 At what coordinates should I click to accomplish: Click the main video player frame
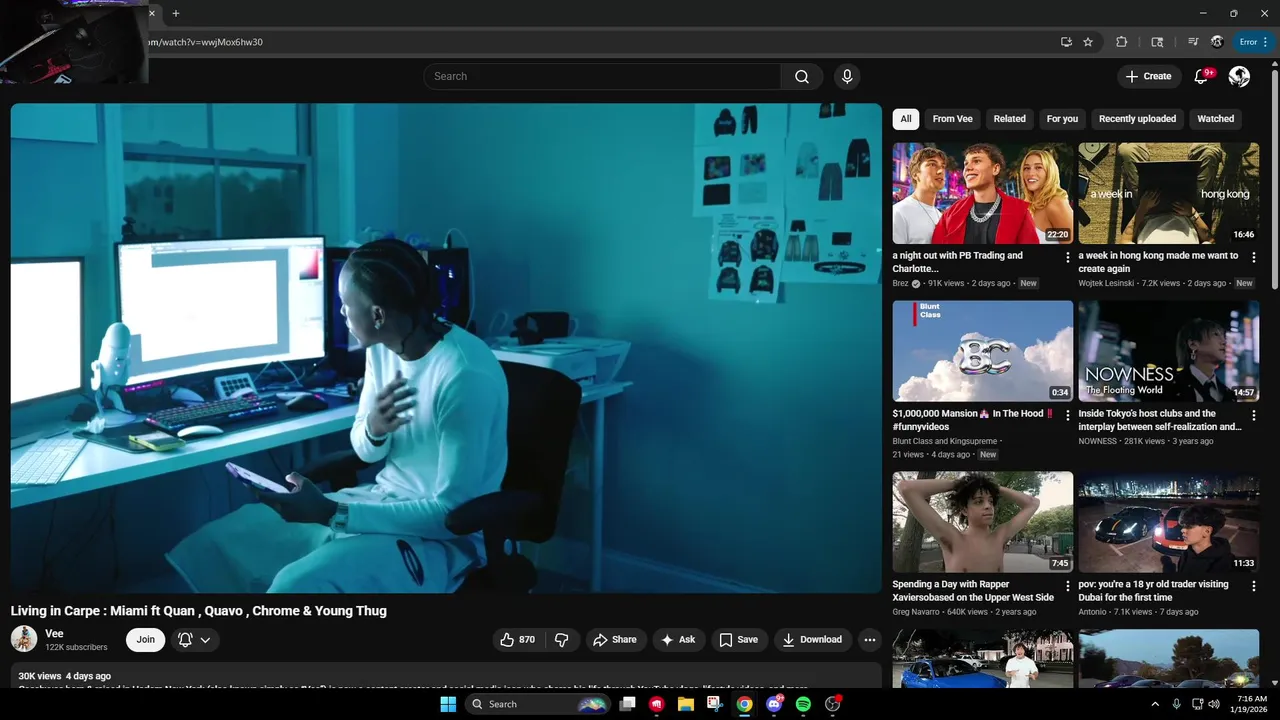pos(446,348)
